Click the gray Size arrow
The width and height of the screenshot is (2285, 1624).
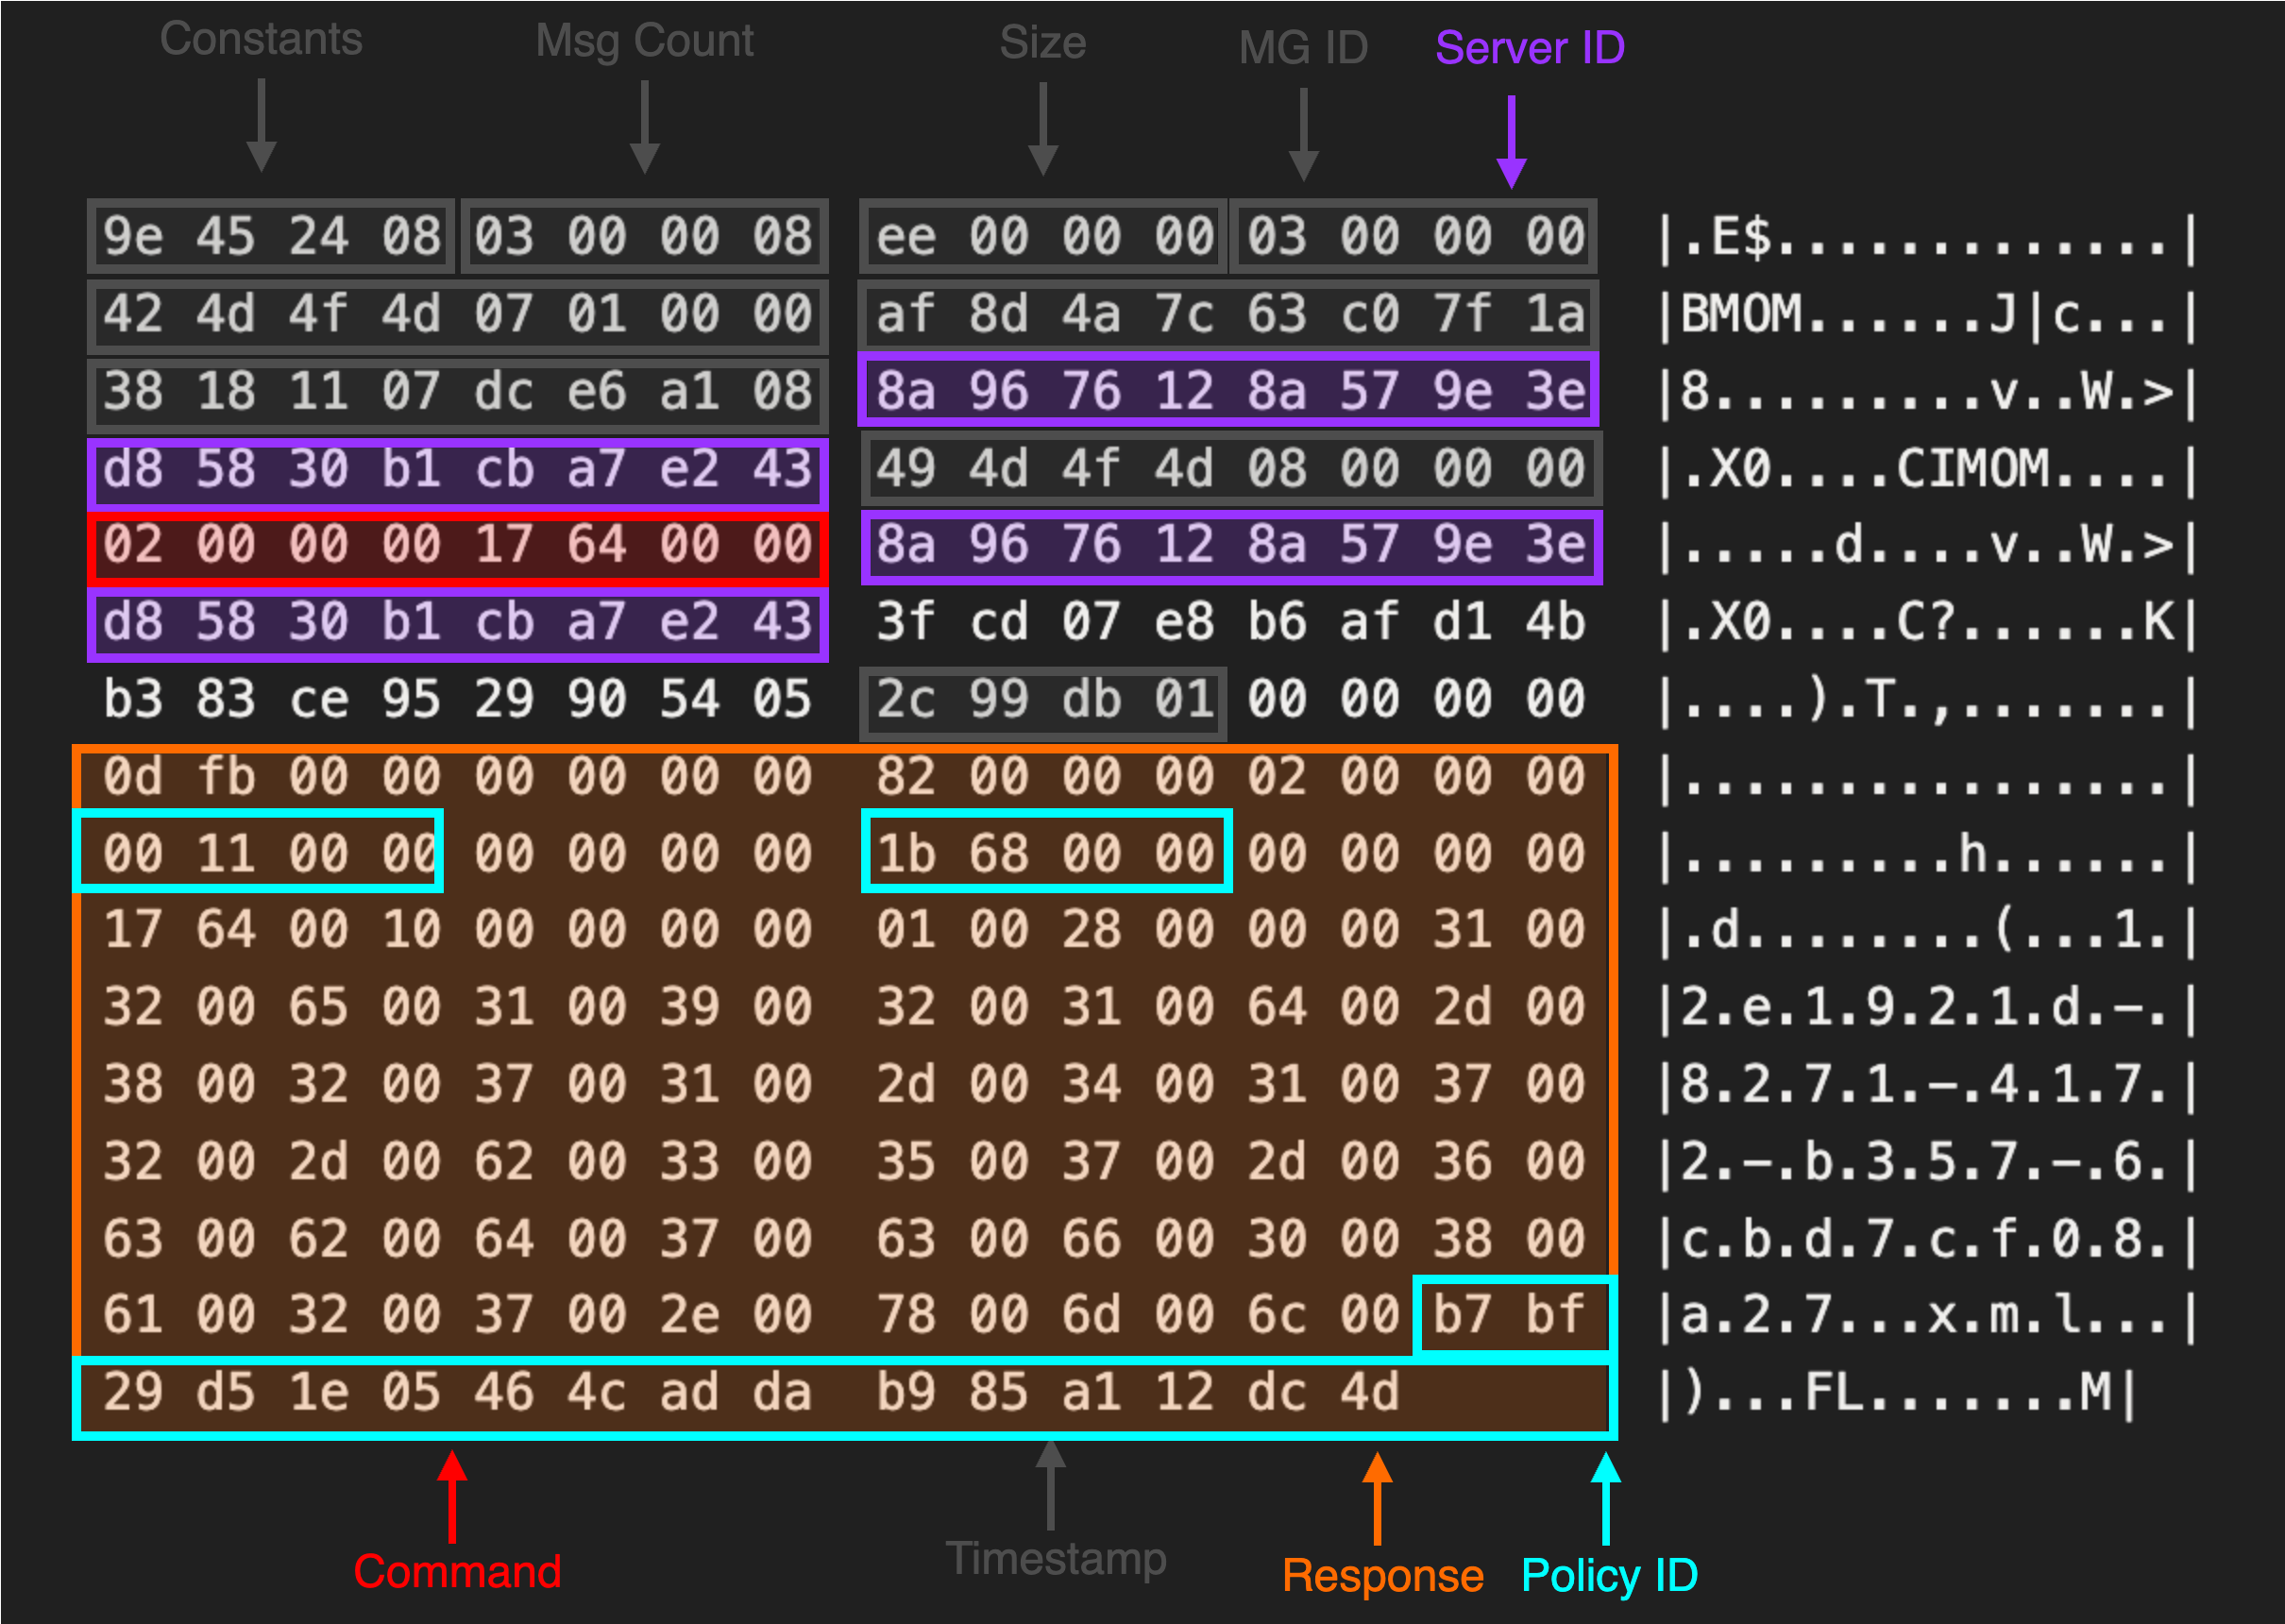(x=1043, y=128)
